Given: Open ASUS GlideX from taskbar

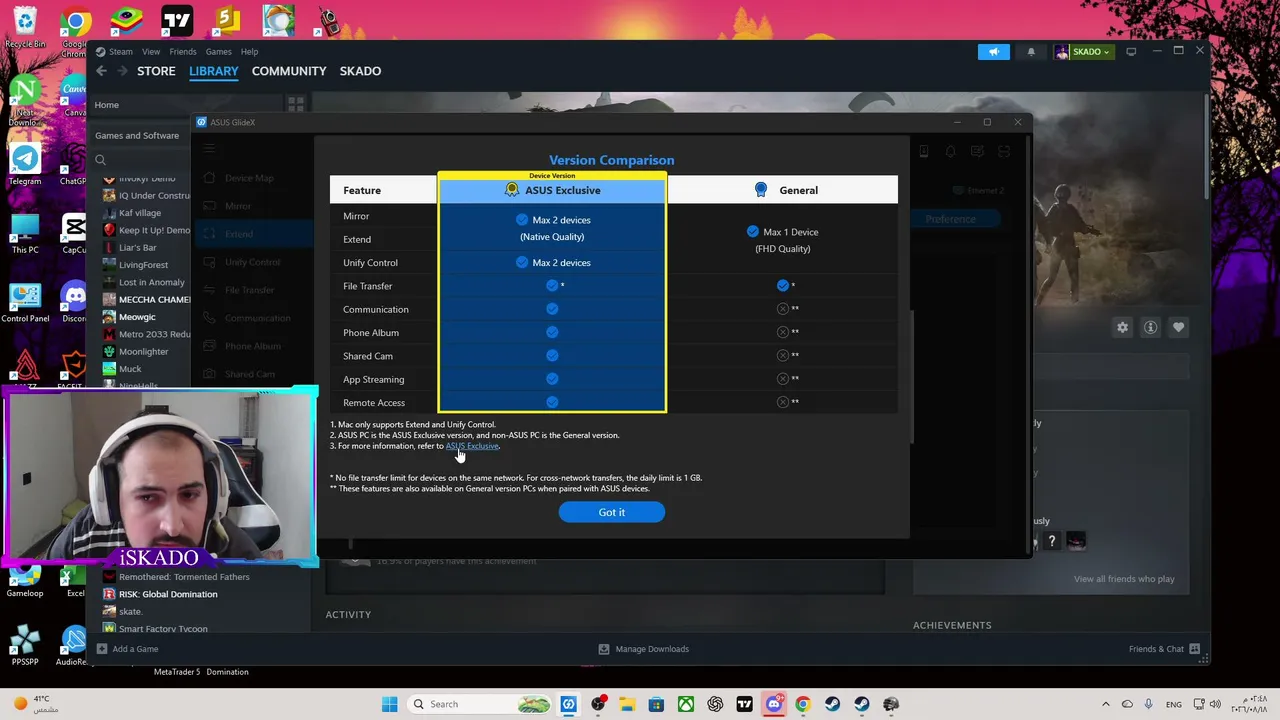Looking at the screenshot, I should tap(569, 704).
